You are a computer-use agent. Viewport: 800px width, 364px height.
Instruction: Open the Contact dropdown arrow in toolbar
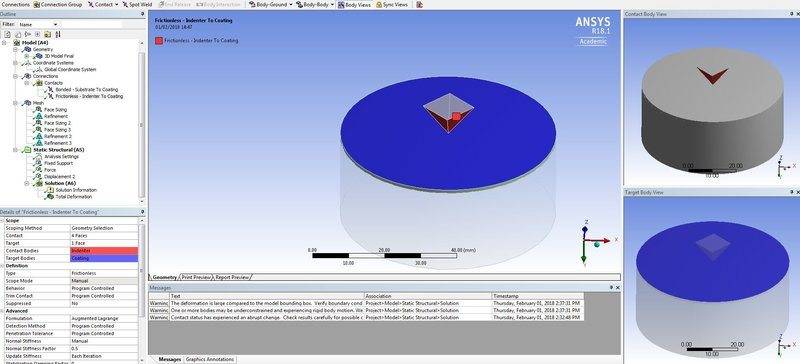[x=116, y=4]
